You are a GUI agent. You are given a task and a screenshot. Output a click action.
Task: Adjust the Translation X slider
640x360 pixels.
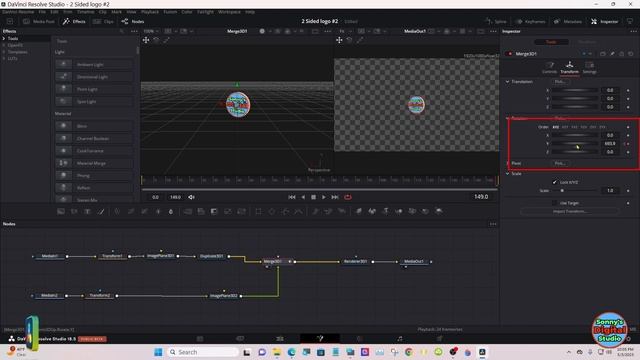click(x=574, y=90)
